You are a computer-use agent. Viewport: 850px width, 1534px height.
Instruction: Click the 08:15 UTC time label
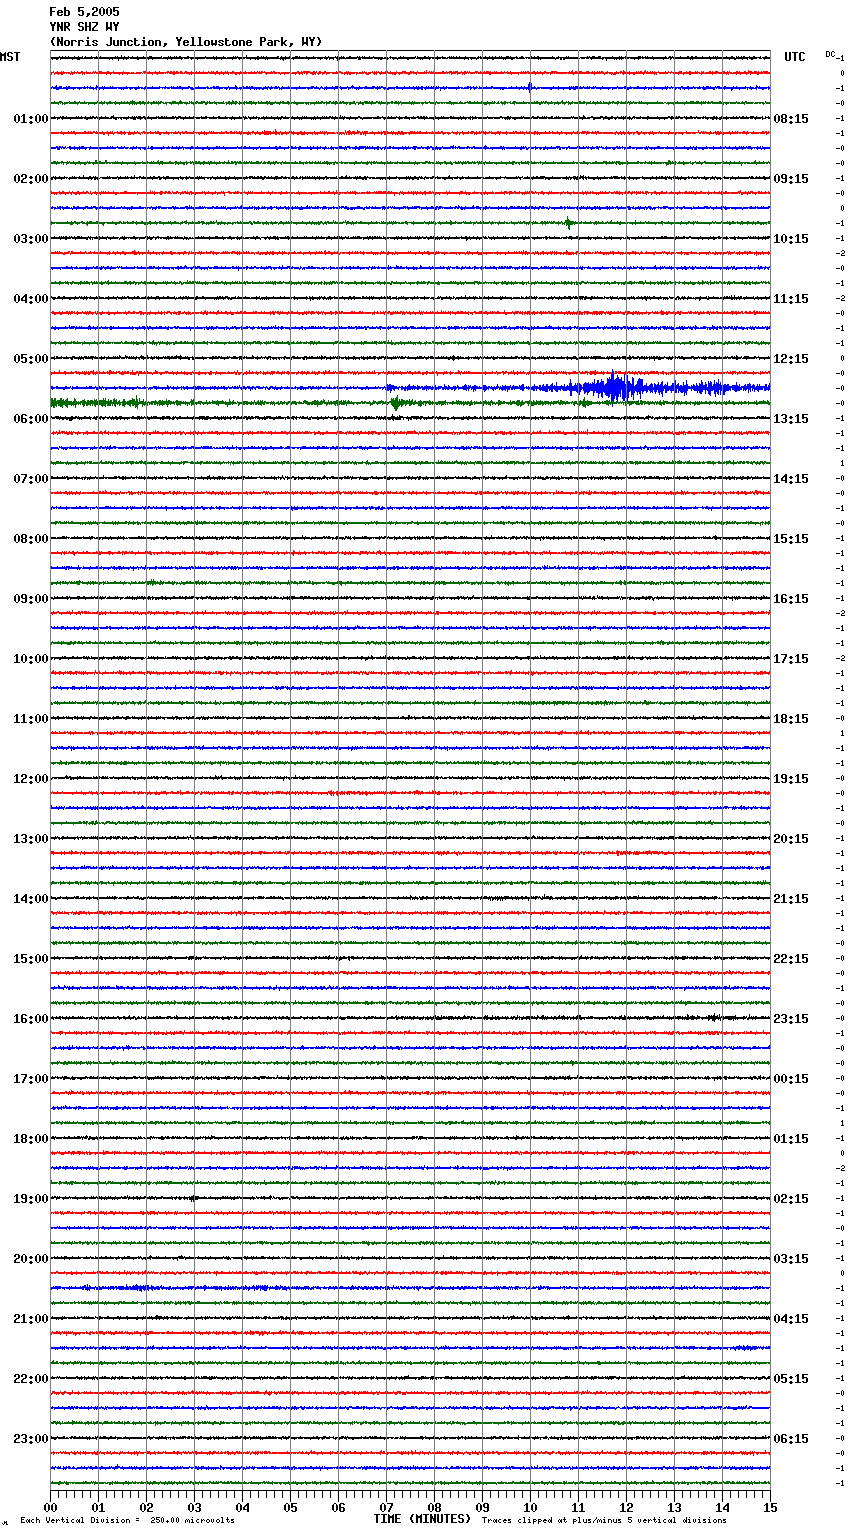791,119
